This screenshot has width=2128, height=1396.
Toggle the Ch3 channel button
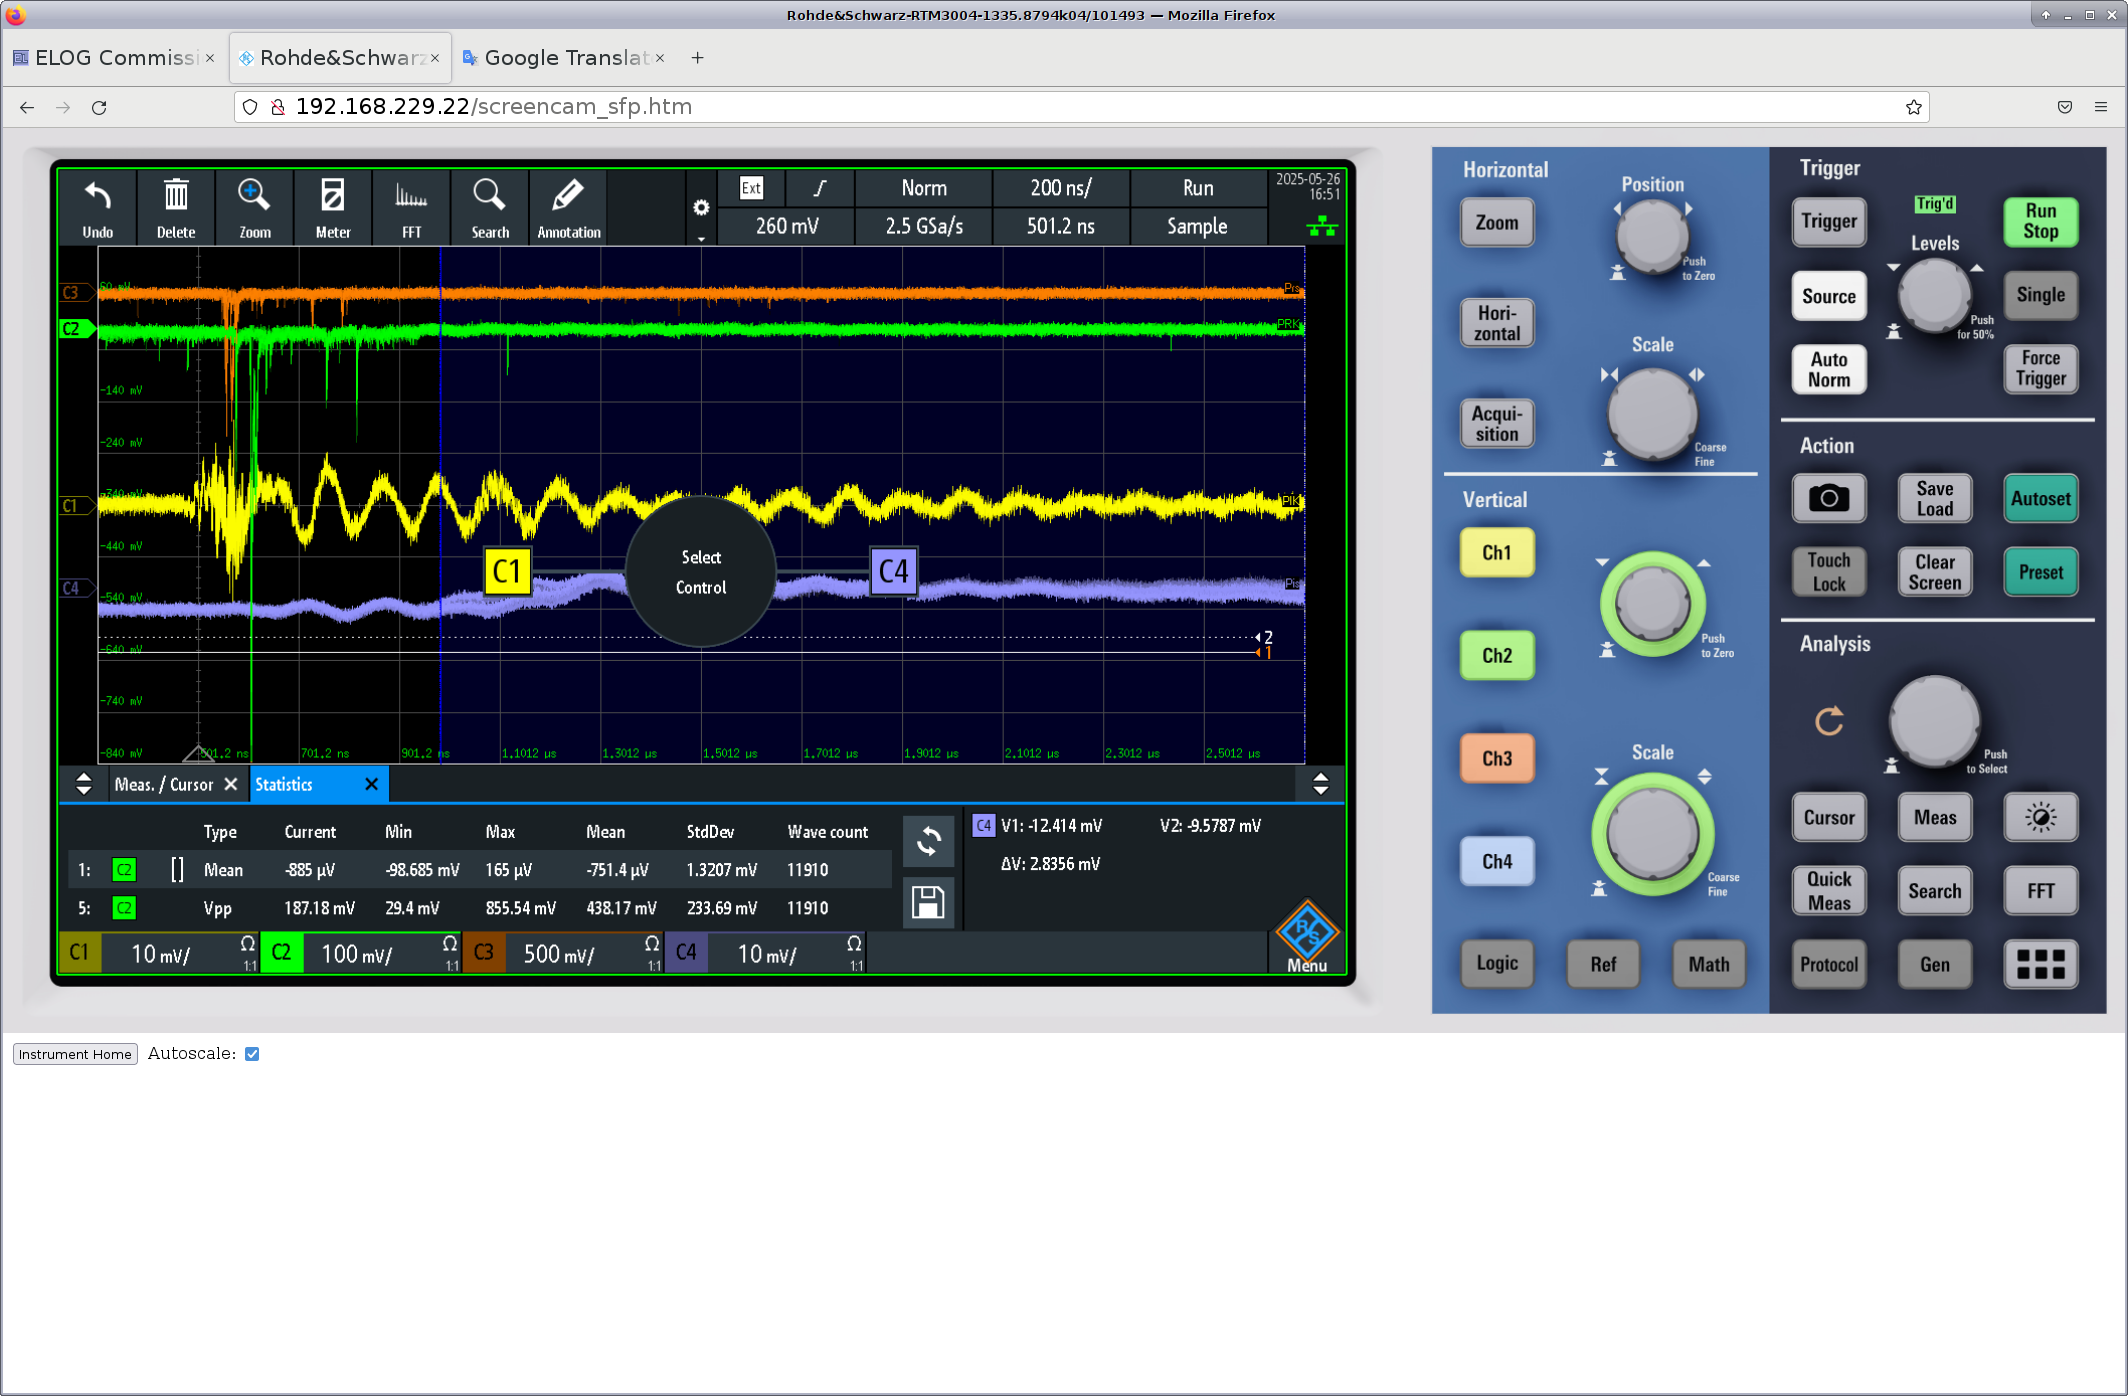tap(1496, 758)
